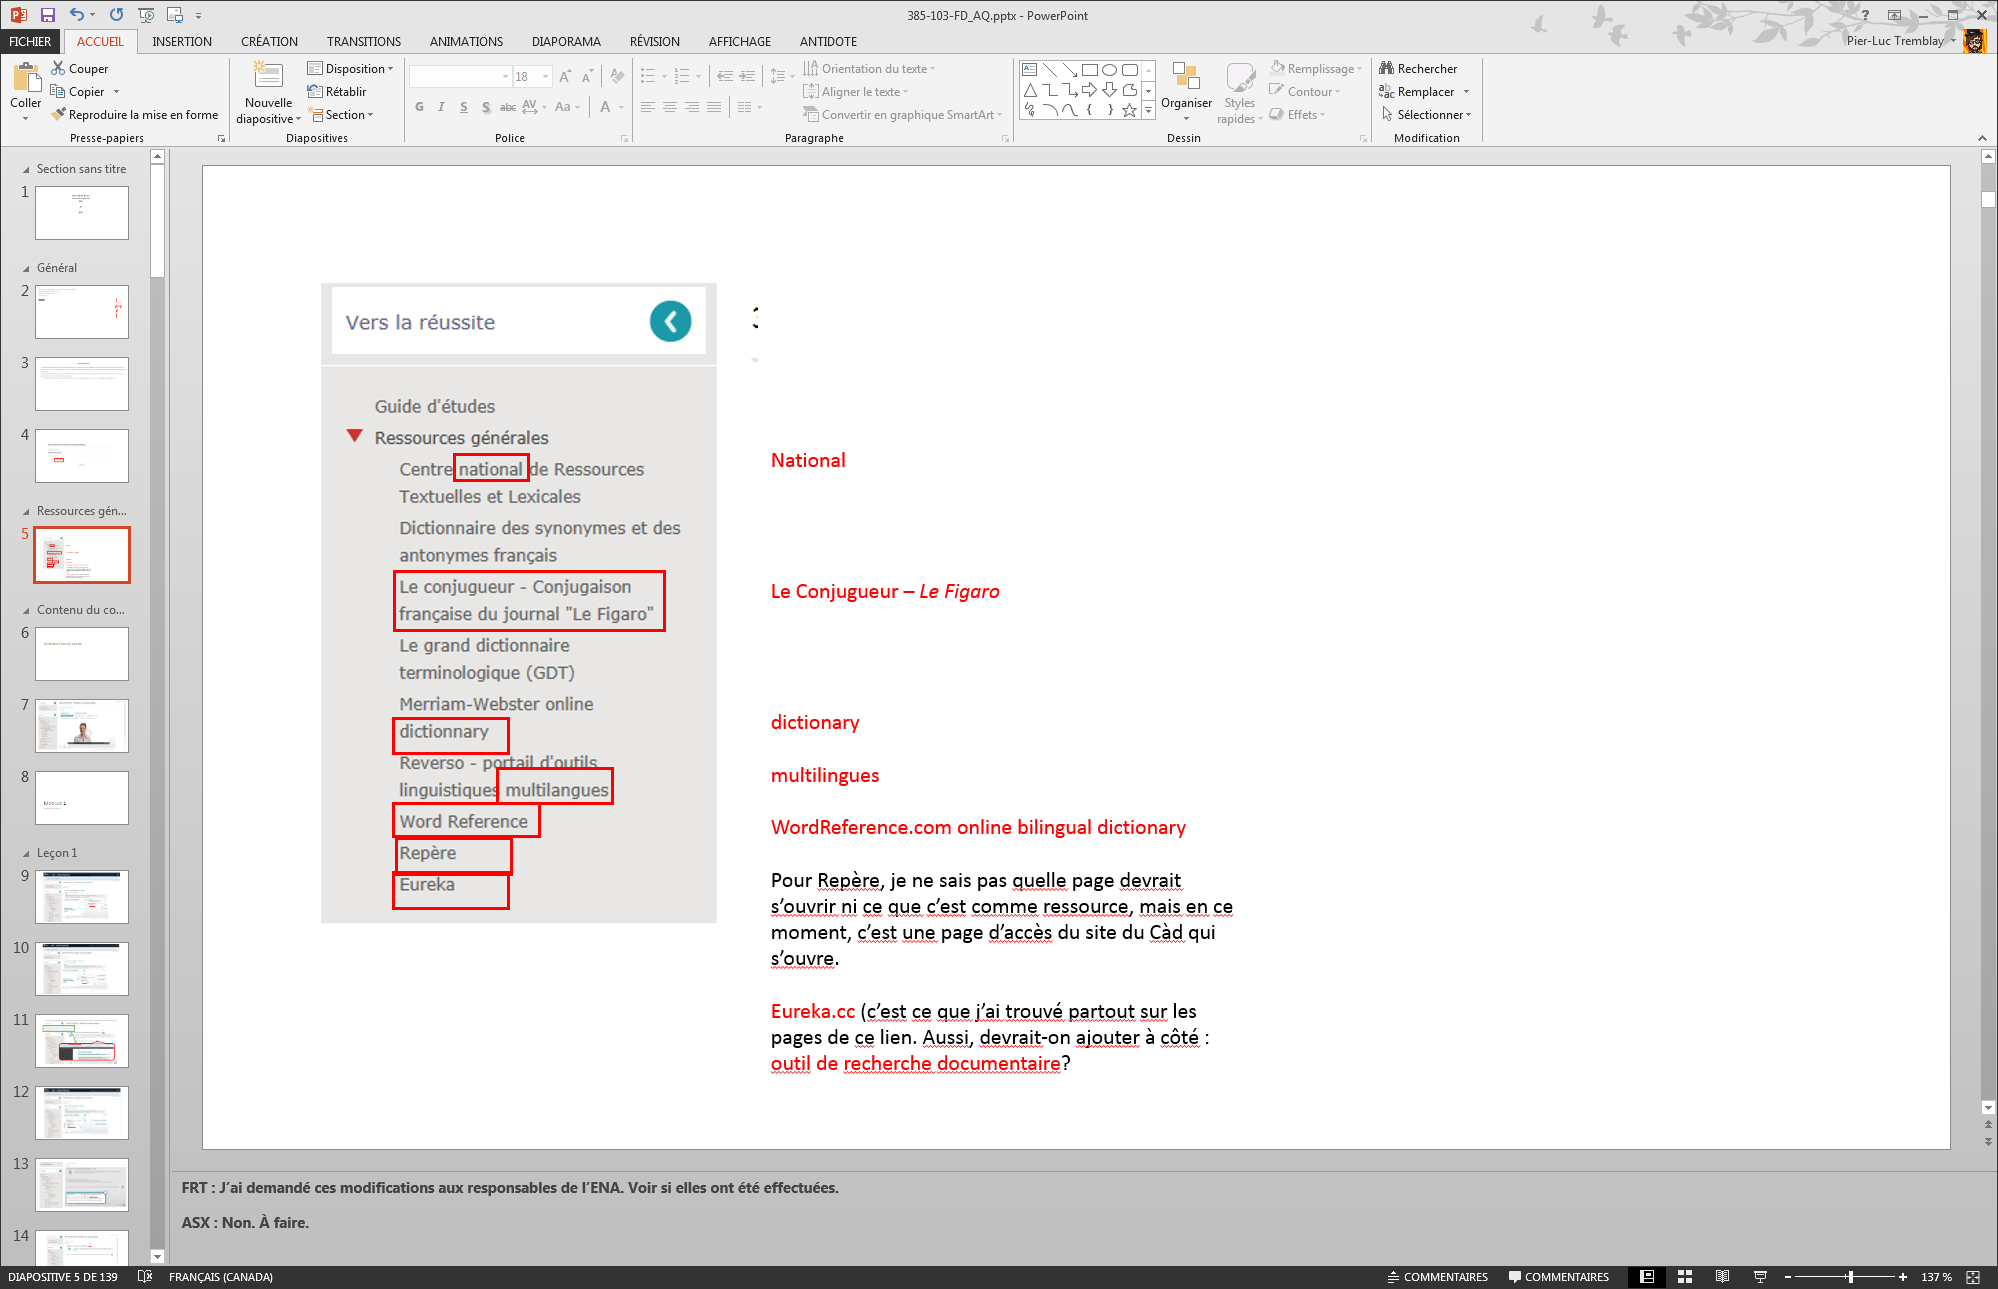This screenshot has height=1289, width=1998.
Task: Expand the Sélectionner dropdown
Action: point(1468,115)
